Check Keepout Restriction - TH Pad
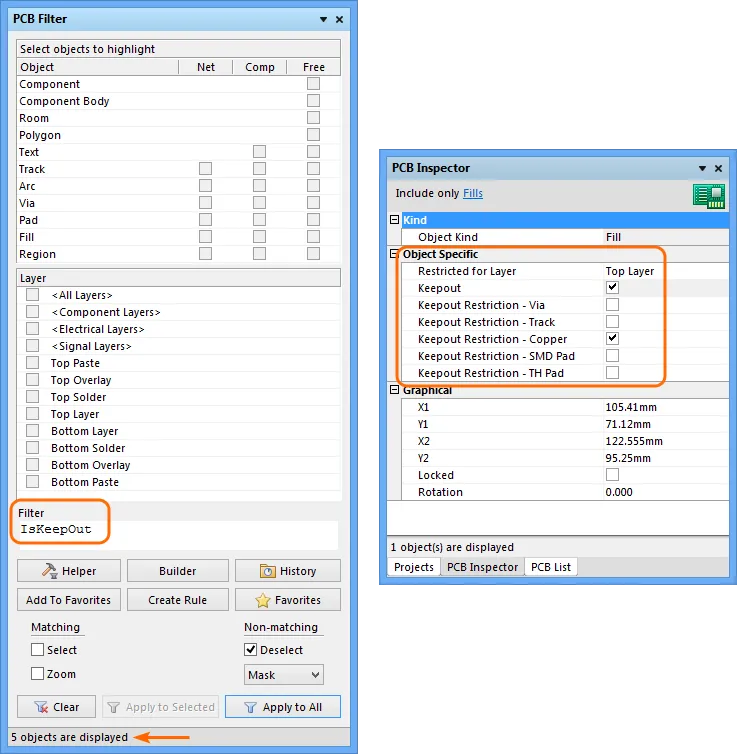This screenshot has width=737, height=754. (612, 372)
